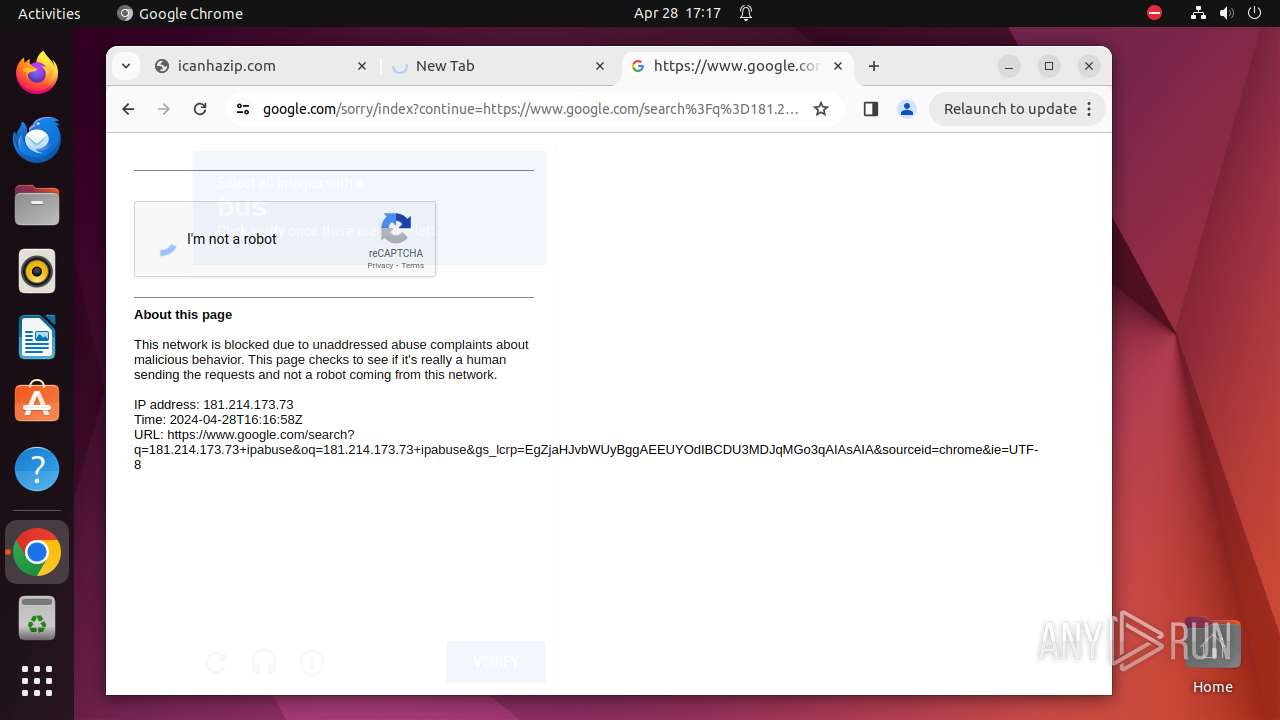Open the Google Chrome app menu

[180, 13]
